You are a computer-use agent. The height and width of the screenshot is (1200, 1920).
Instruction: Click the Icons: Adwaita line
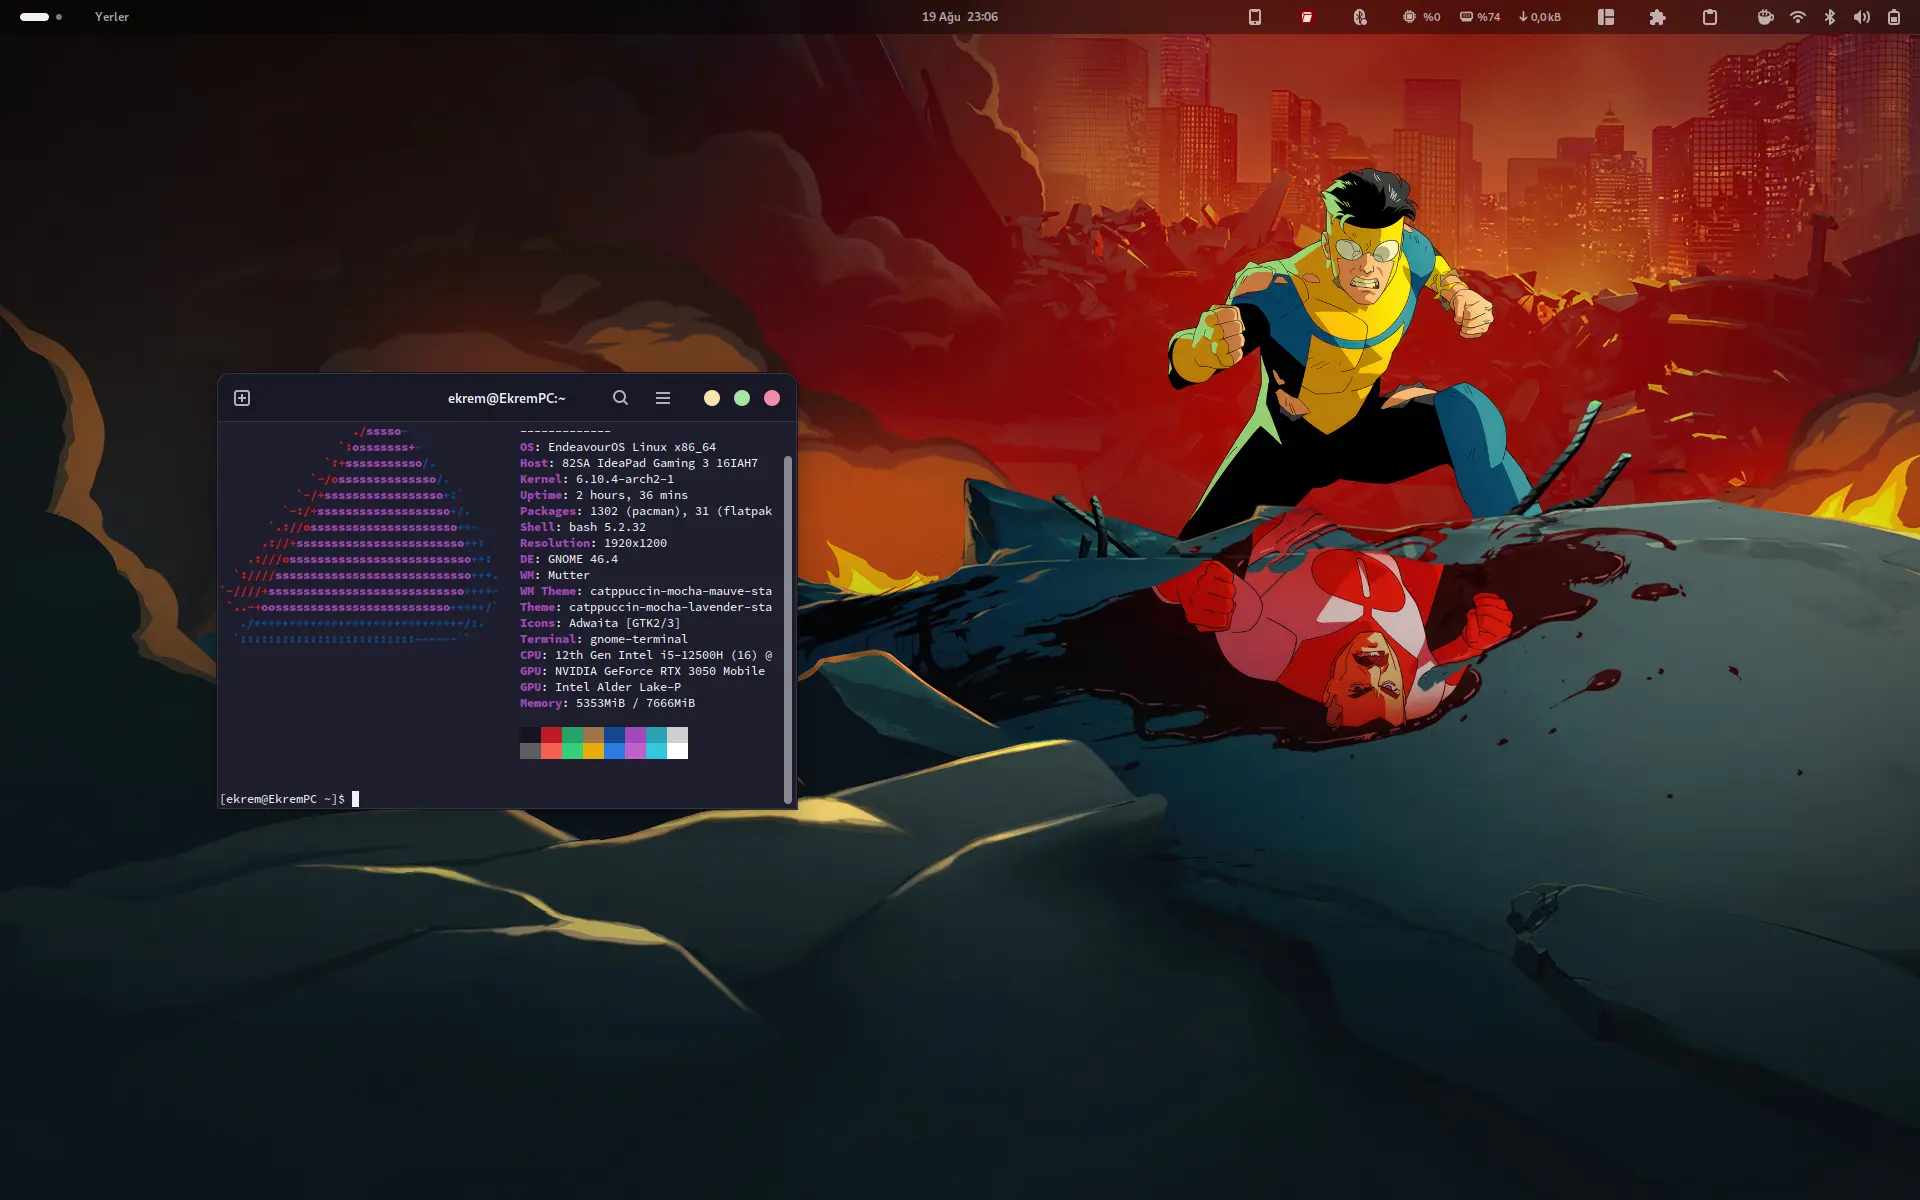click(x=600, y=623)
